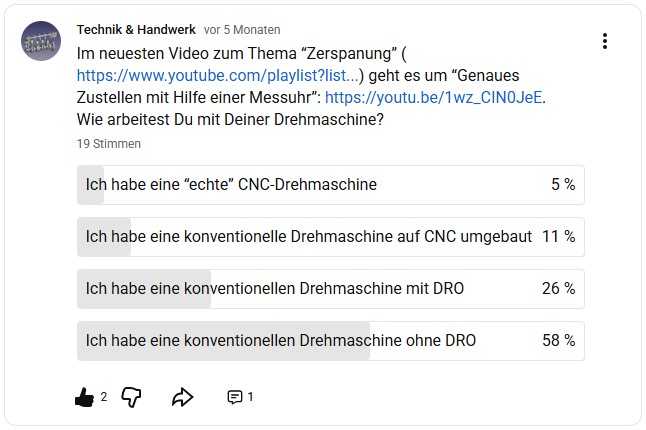The height and width of the screenshot is (430, 646).
Task: Open the Technik & Handwerk channel avatar
Action: coord(41,39)
